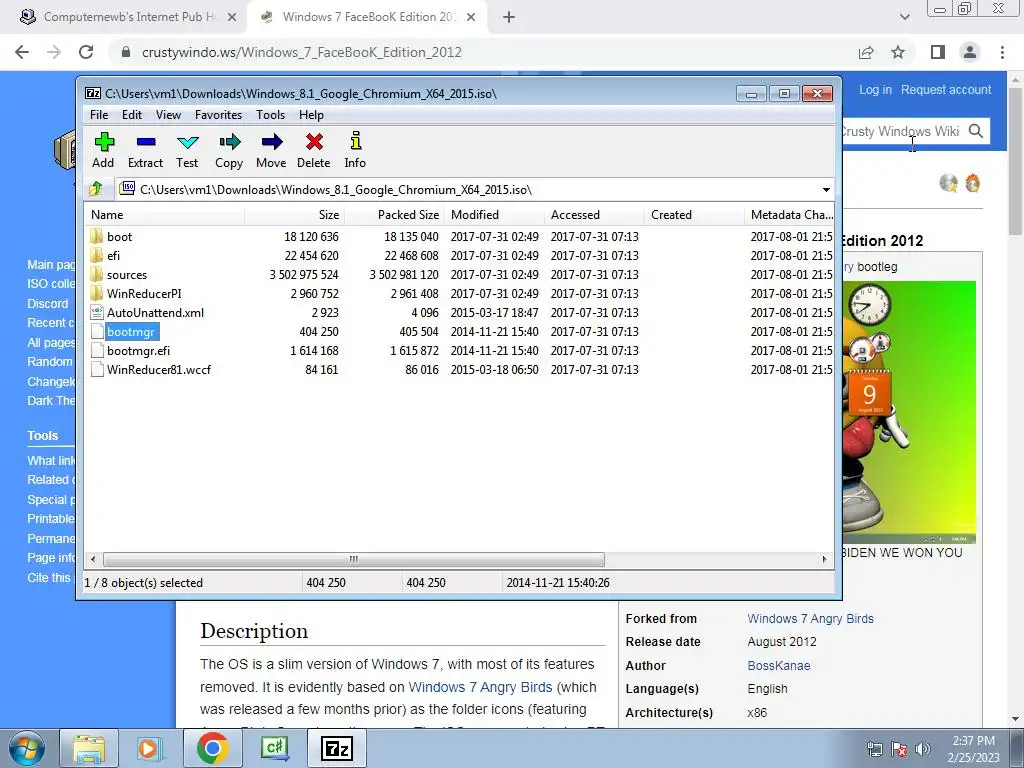The height and width of the screenshot is (768, 1024).
Task: Select the WinReducerPI folder icon
Action: coord(97,293)
